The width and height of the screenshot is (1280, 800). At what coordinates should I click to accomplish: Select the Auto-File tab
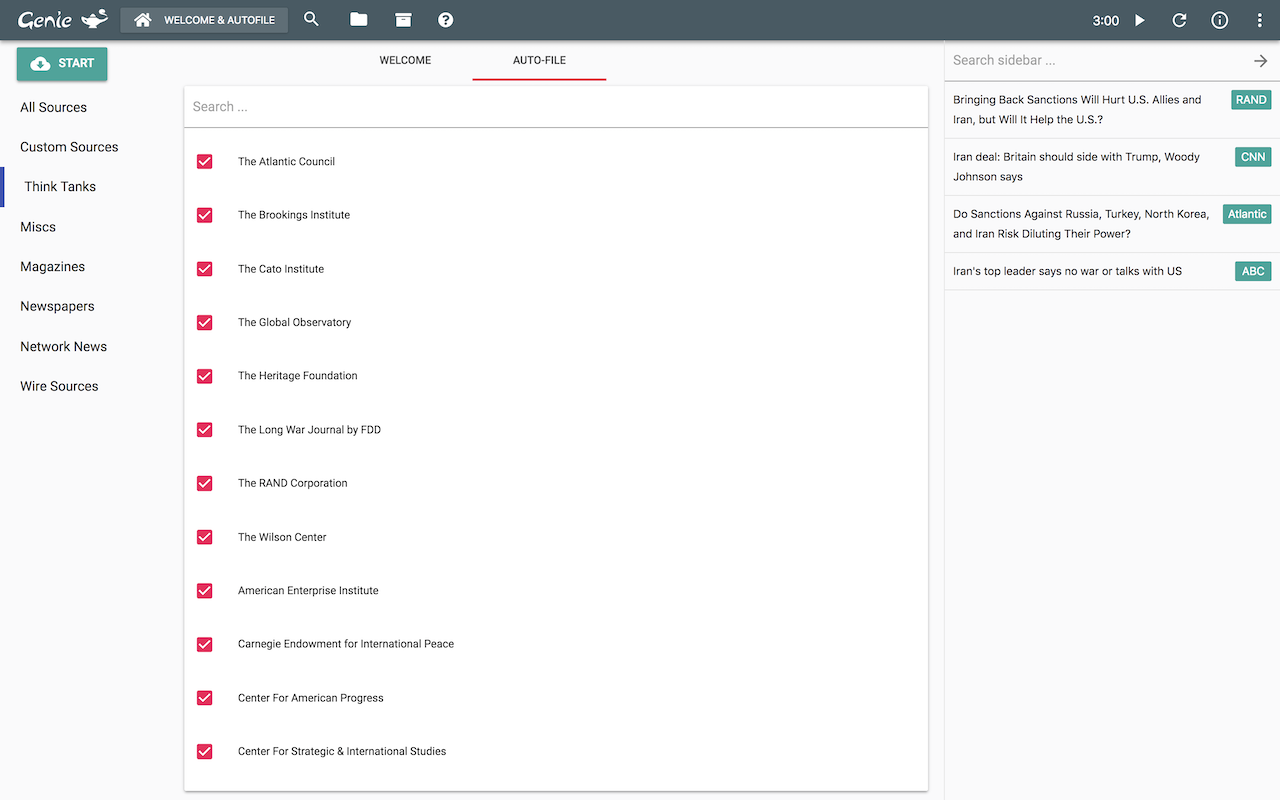click(539, 61)
